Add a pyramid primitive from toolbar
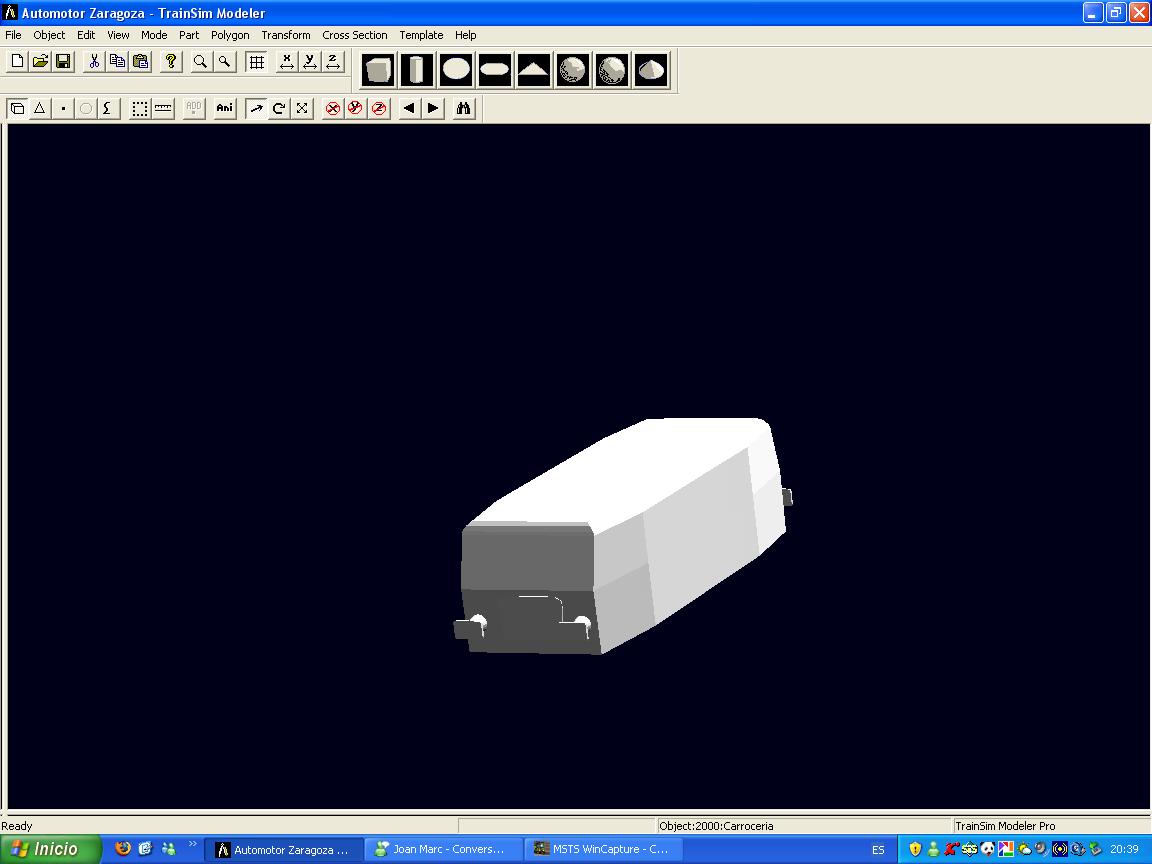This screenshot has width=1152, height=864. (533, 70)
